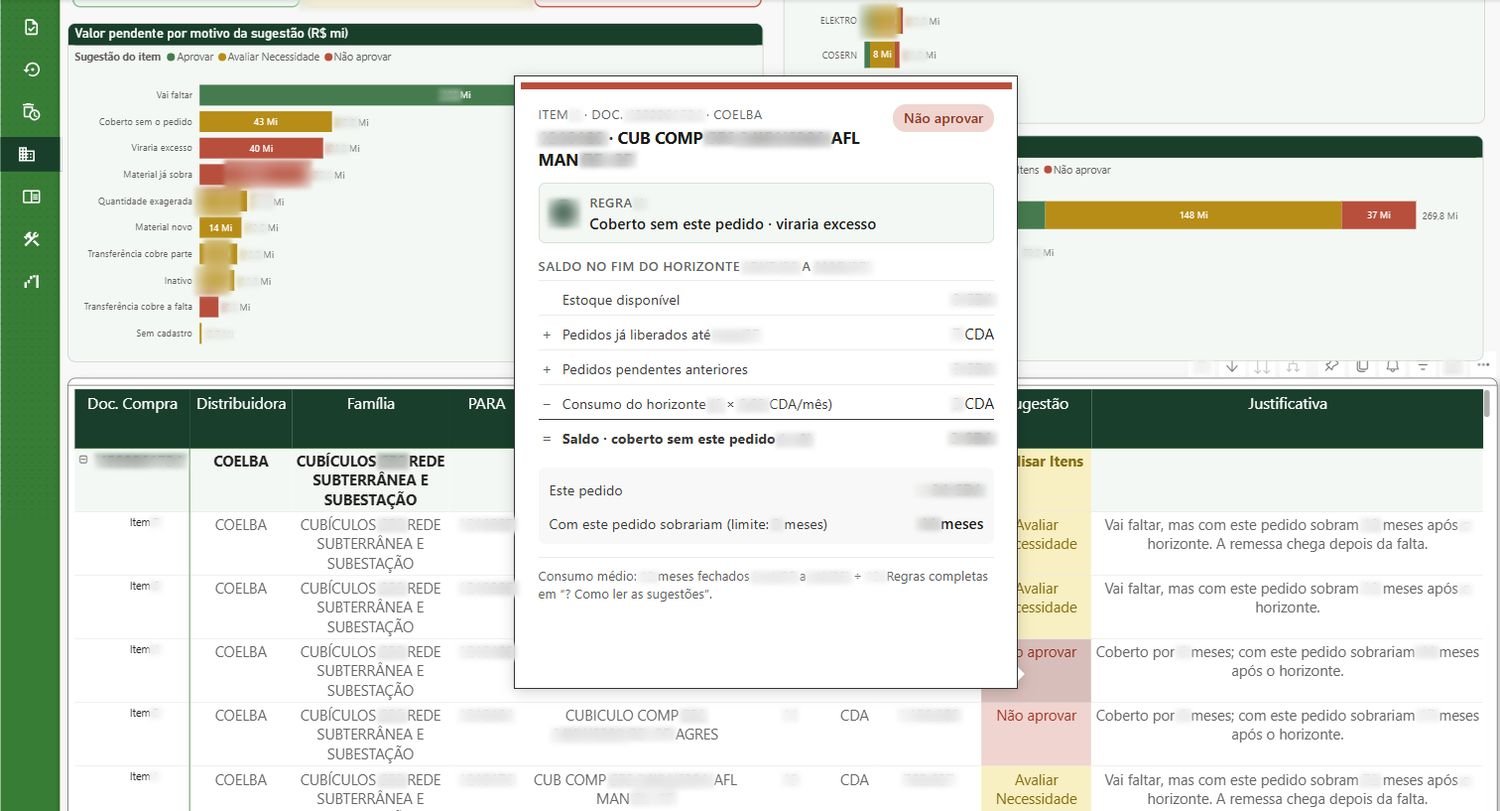Click the bell alert icon above the table
This screenshot has height=811, width=1500.
[1392, 367]
